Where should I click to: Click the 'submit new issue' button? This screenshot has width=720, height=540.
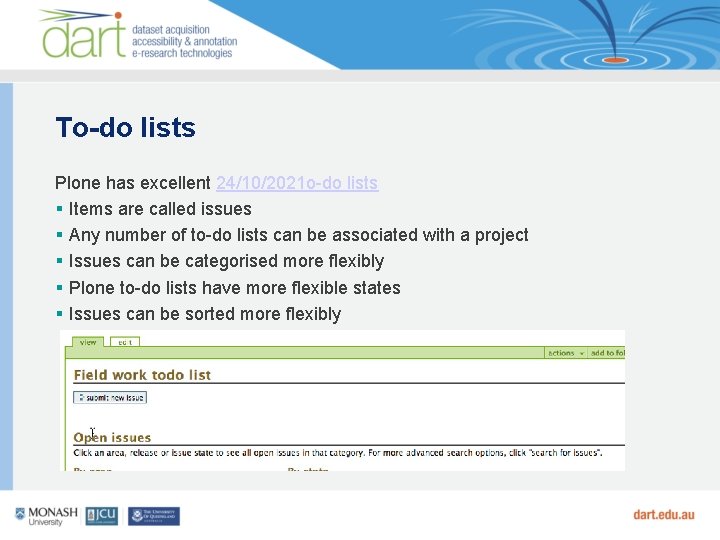(x=110, y=397)
